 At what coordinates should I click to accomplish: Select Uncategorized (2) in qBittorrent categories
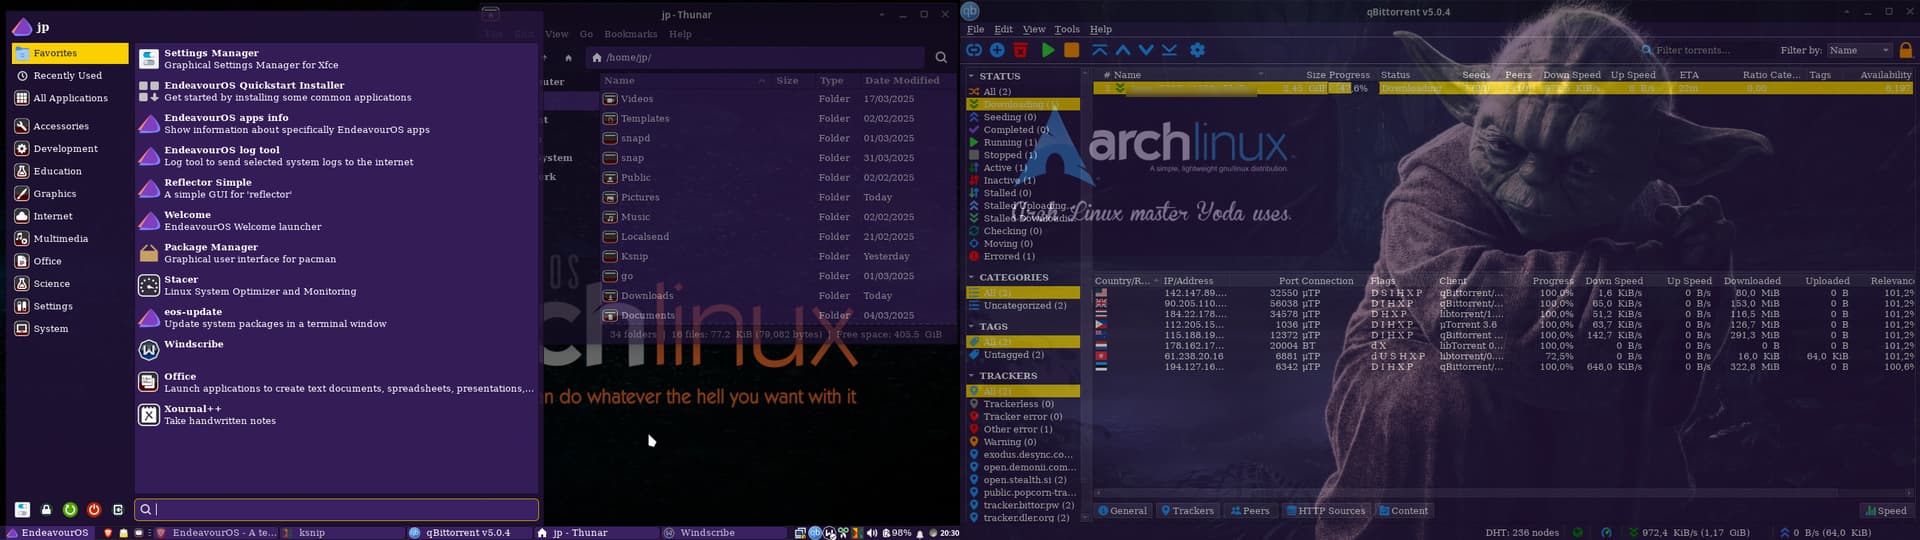pos(1022,306)
